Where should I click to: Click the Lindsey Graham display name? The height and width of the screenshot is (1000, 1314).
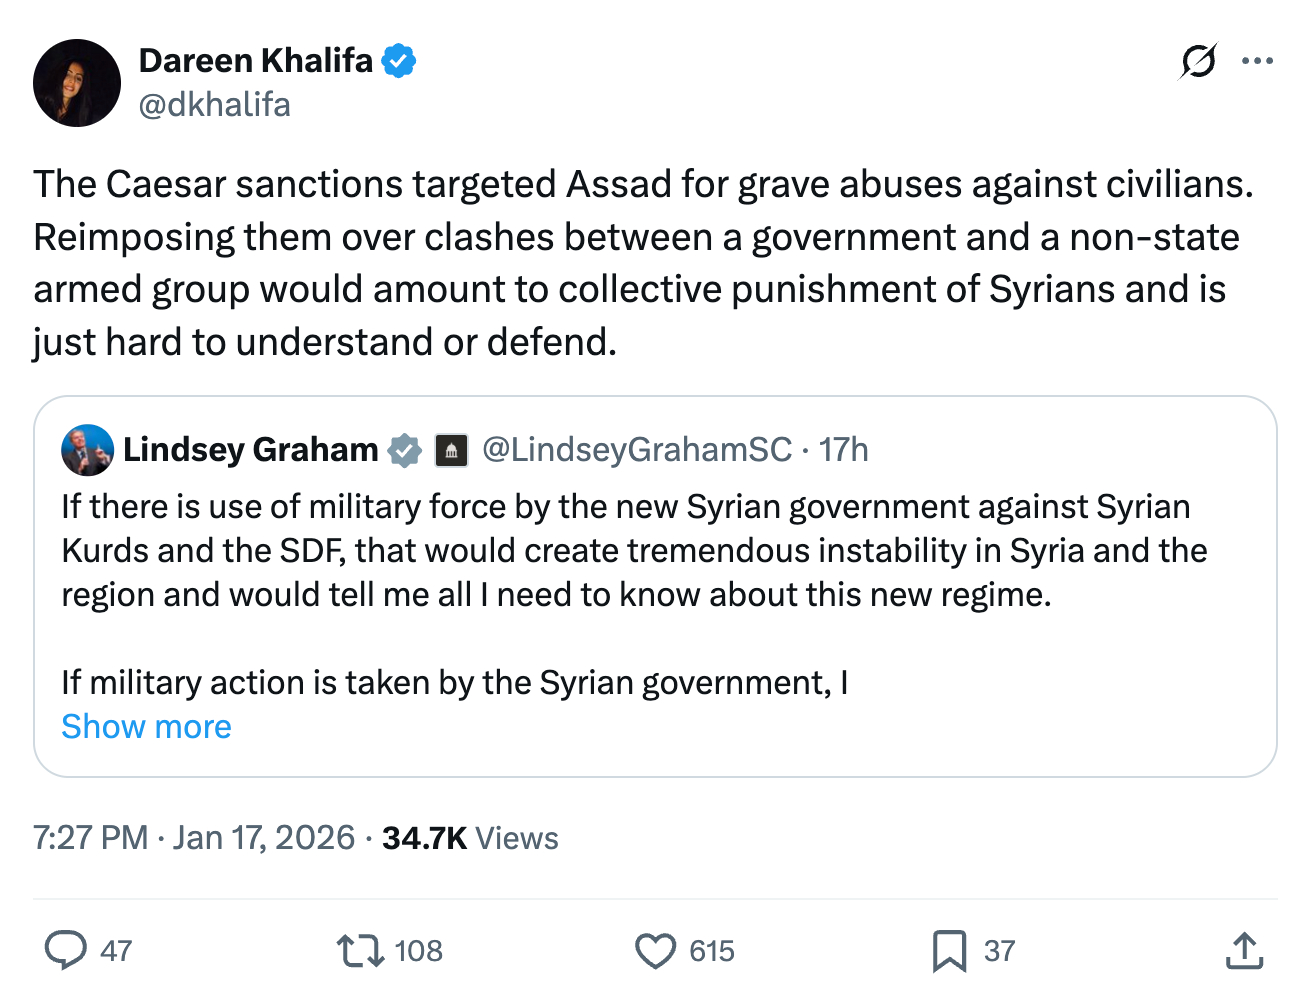click(250, 450)
